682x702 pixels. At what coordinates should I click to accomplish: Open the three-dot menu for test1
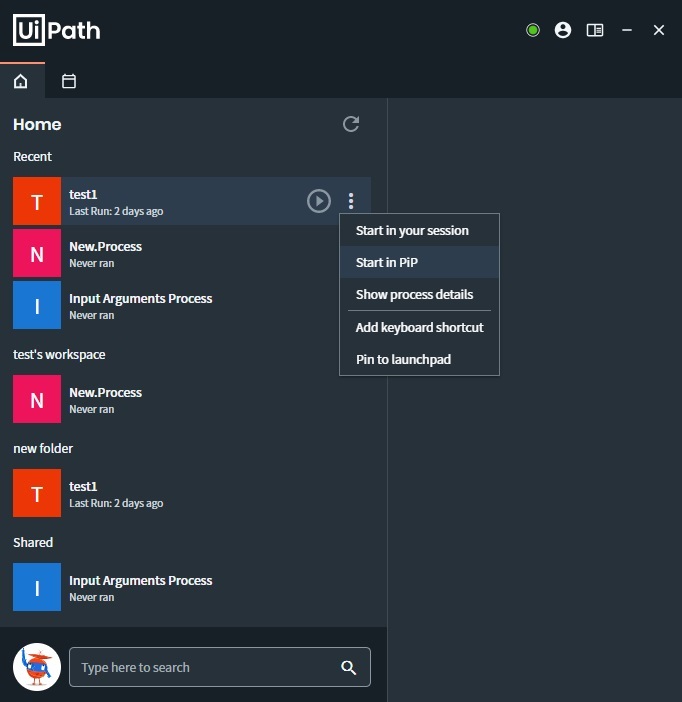351,201
